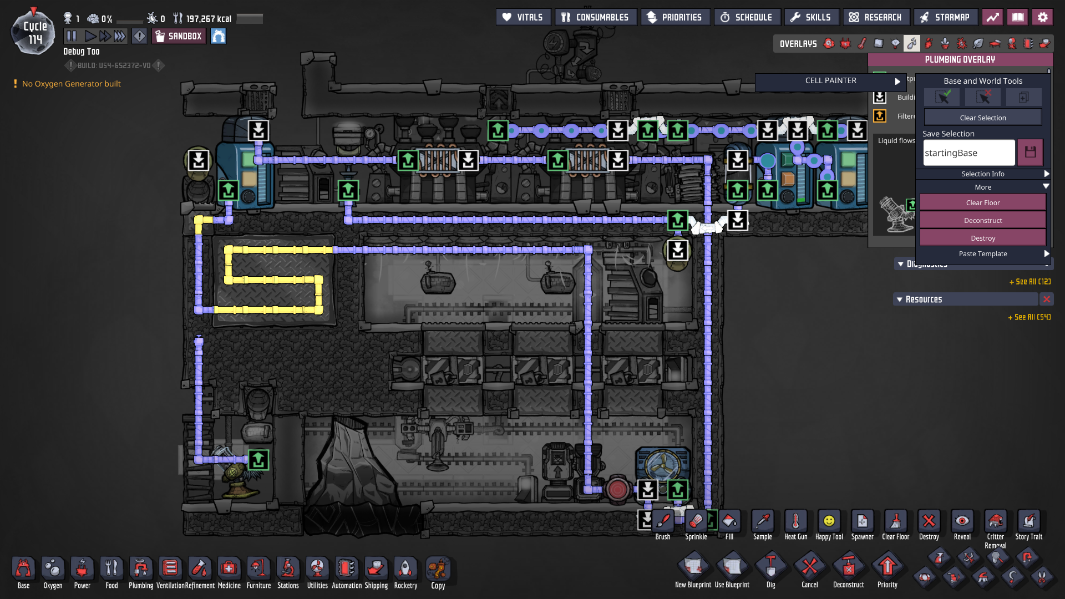Collapse the Diagnostics panel
1065x599 pixels.
point(901,264)
